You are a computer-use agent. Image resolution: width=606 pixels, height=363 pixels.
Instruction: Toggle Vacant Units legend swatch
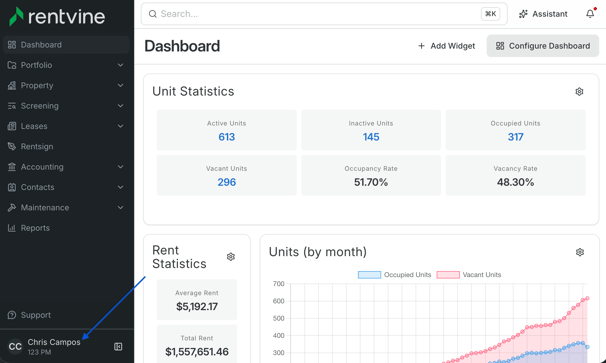[448, 275]
